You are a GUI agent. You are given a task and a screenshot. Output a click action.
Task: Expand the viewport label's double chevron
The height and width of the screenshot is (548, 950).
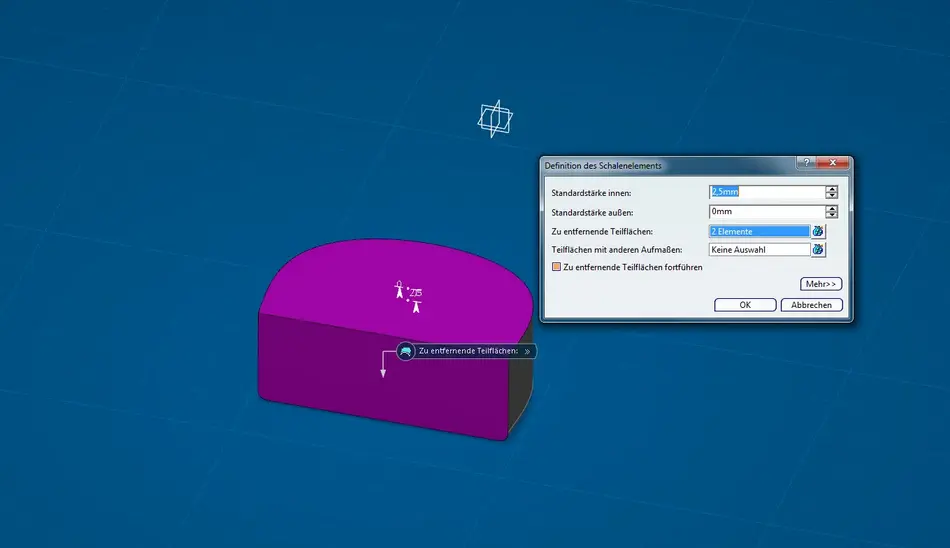pos(527,351)
